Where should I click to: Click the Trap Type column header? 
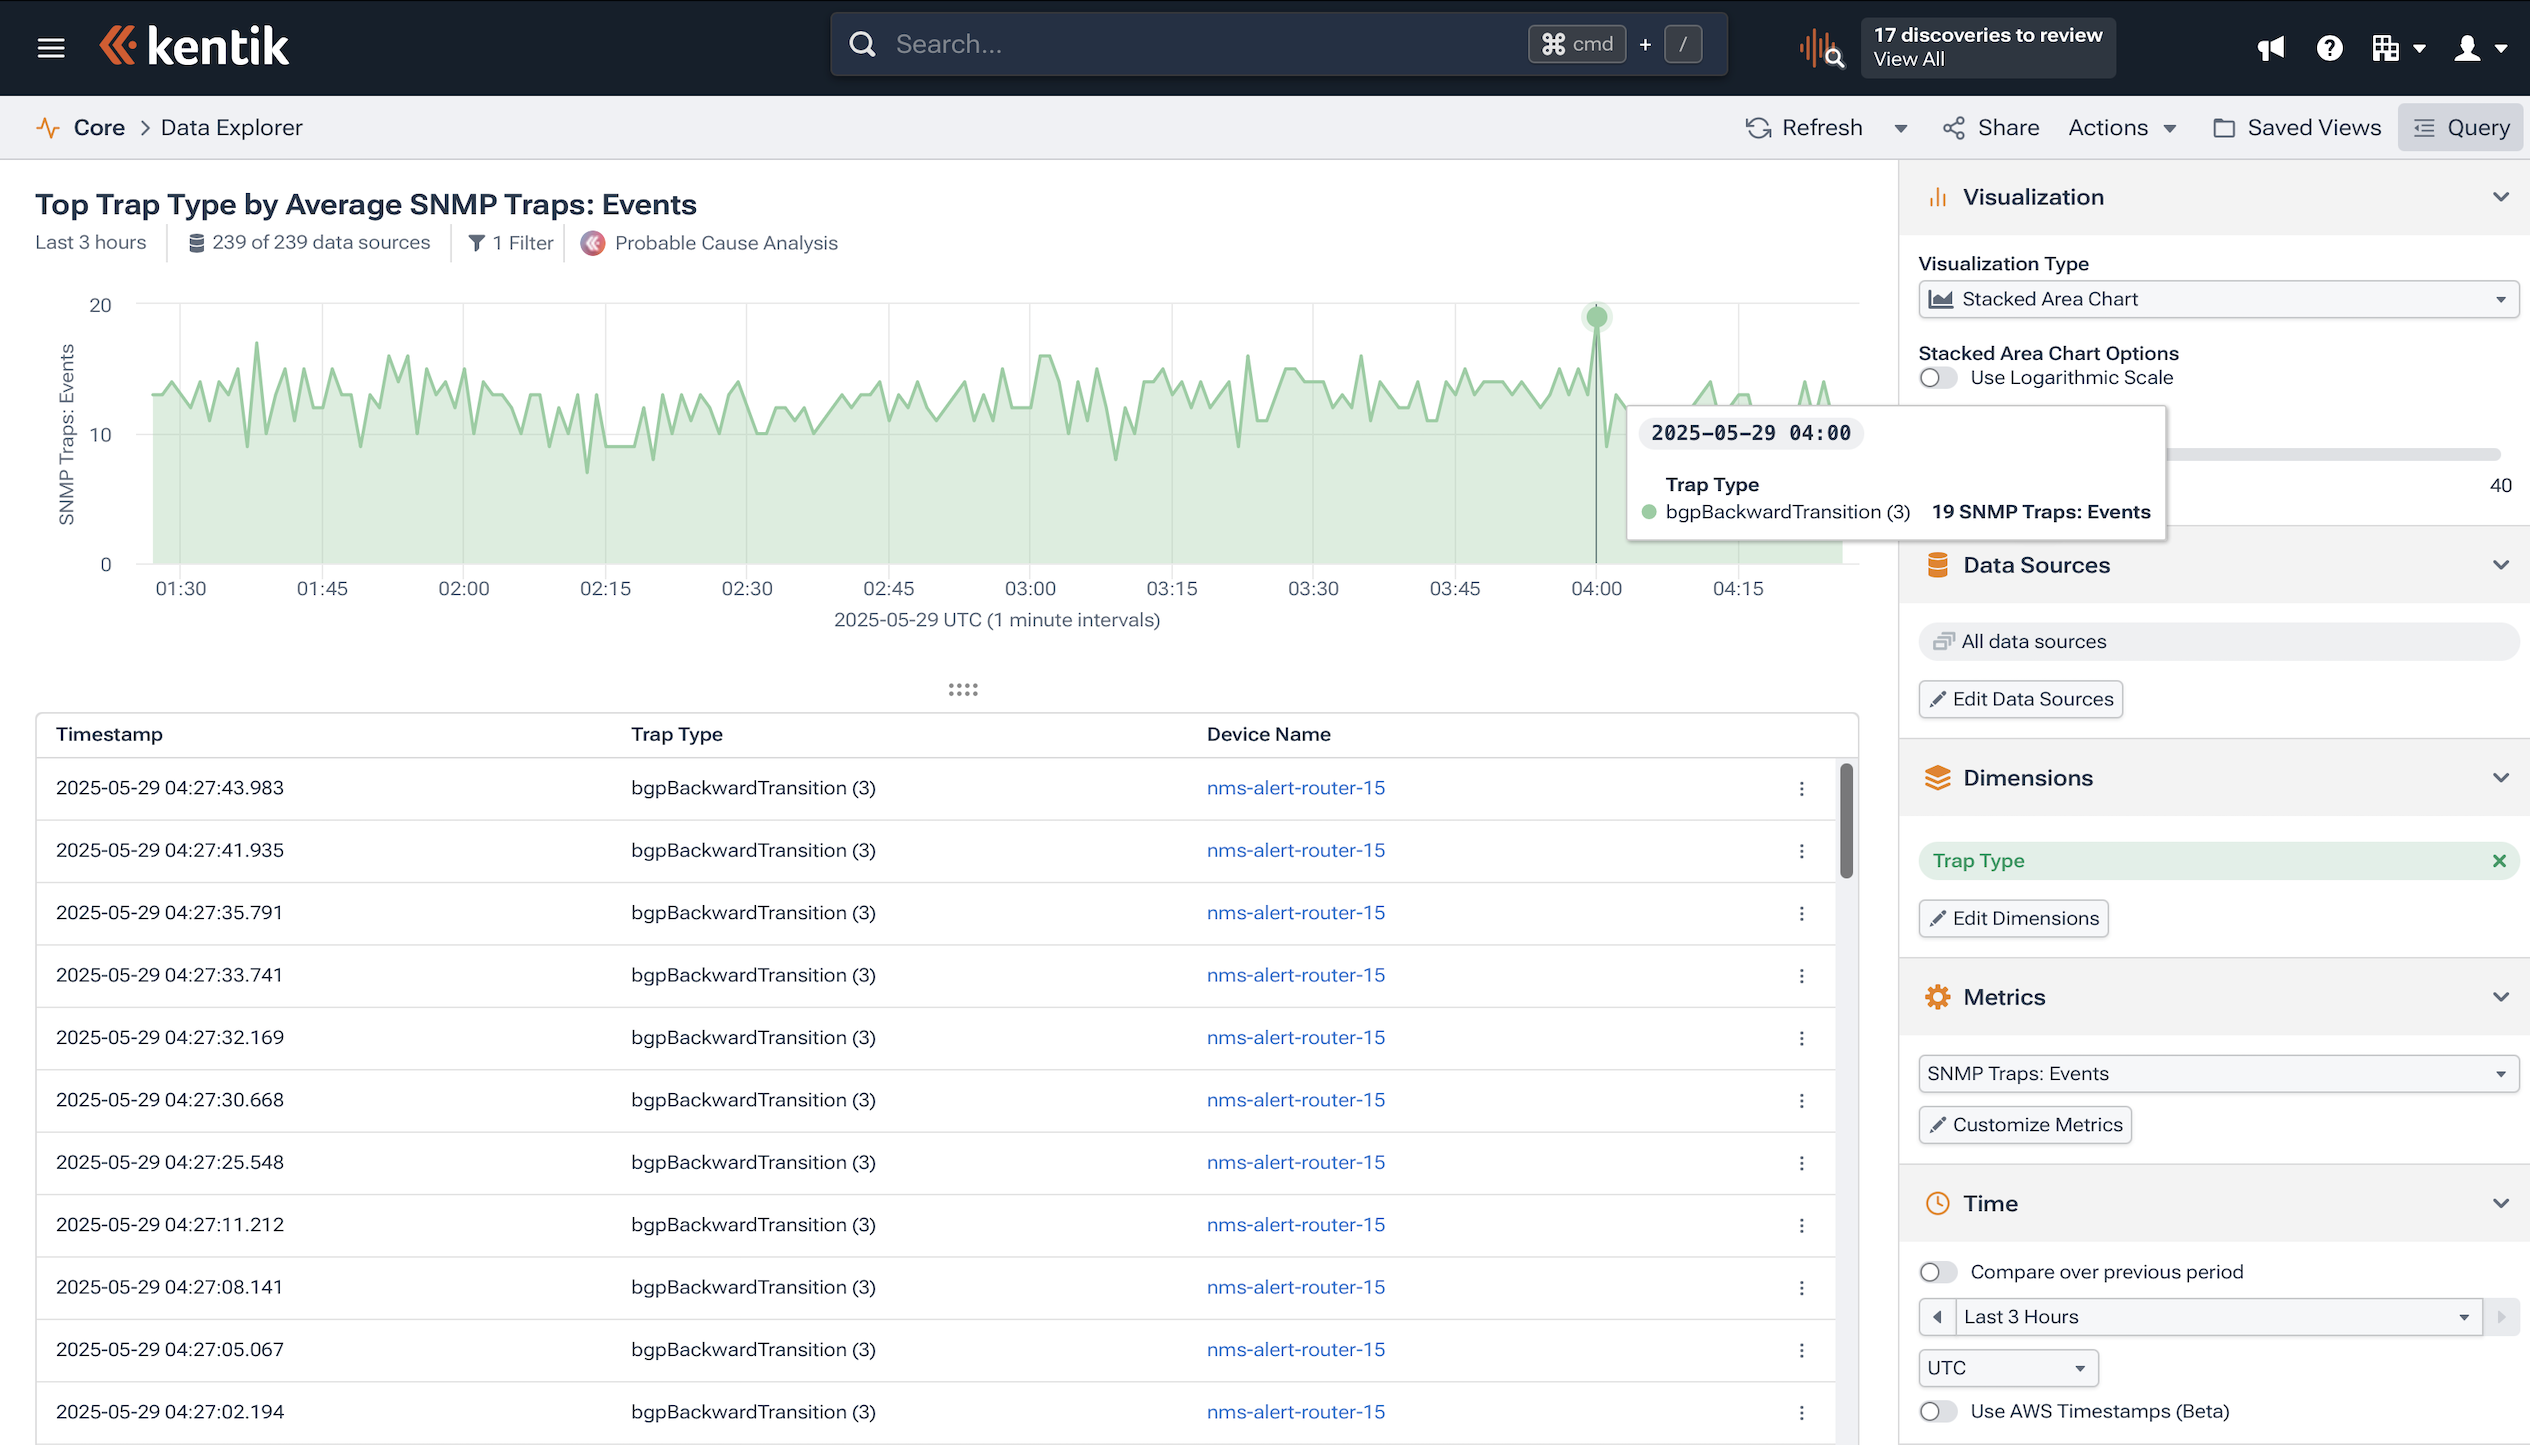pyautogui.click(x=676, y=735)
